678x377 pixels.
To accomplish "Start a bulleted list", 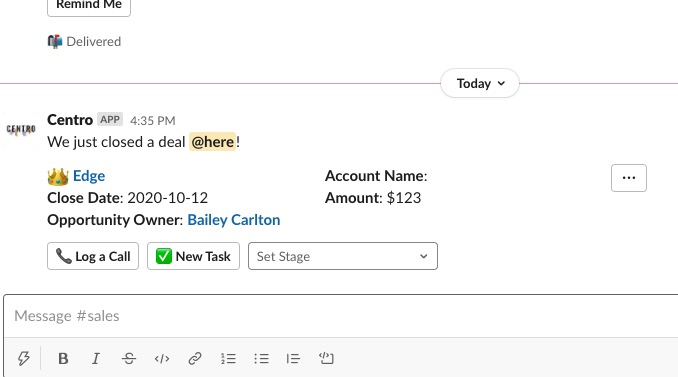I will [261, 358].
